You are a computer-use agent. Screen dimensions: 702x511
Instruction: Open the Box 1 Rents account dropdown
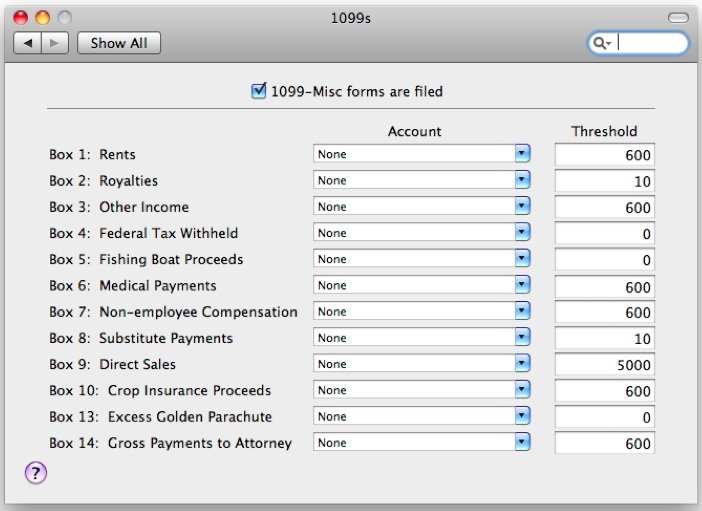coord(422,154)
